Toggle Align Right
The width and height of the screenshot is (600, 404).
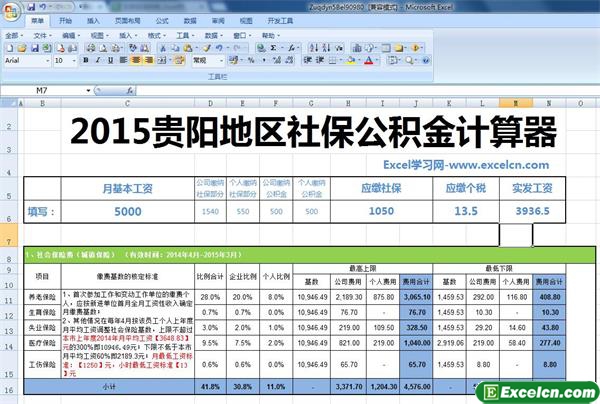pyautogui.click(x=148, y=60)
